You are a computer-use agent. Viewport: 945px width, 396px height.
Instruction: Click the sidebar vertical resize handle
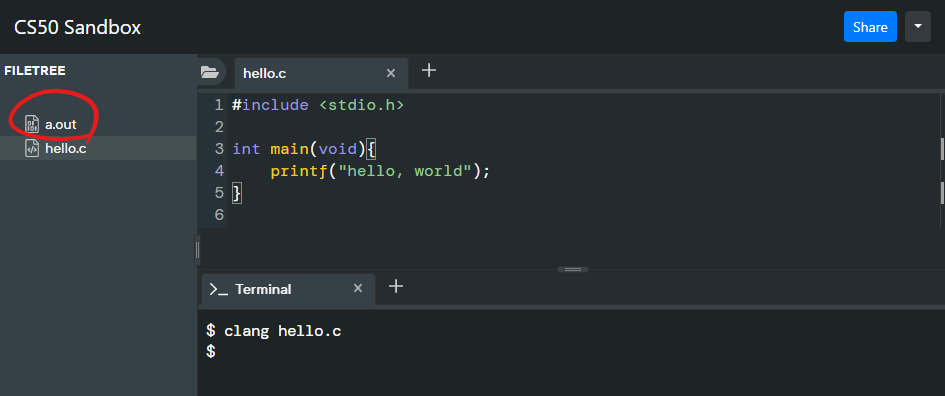click(197, 250)
